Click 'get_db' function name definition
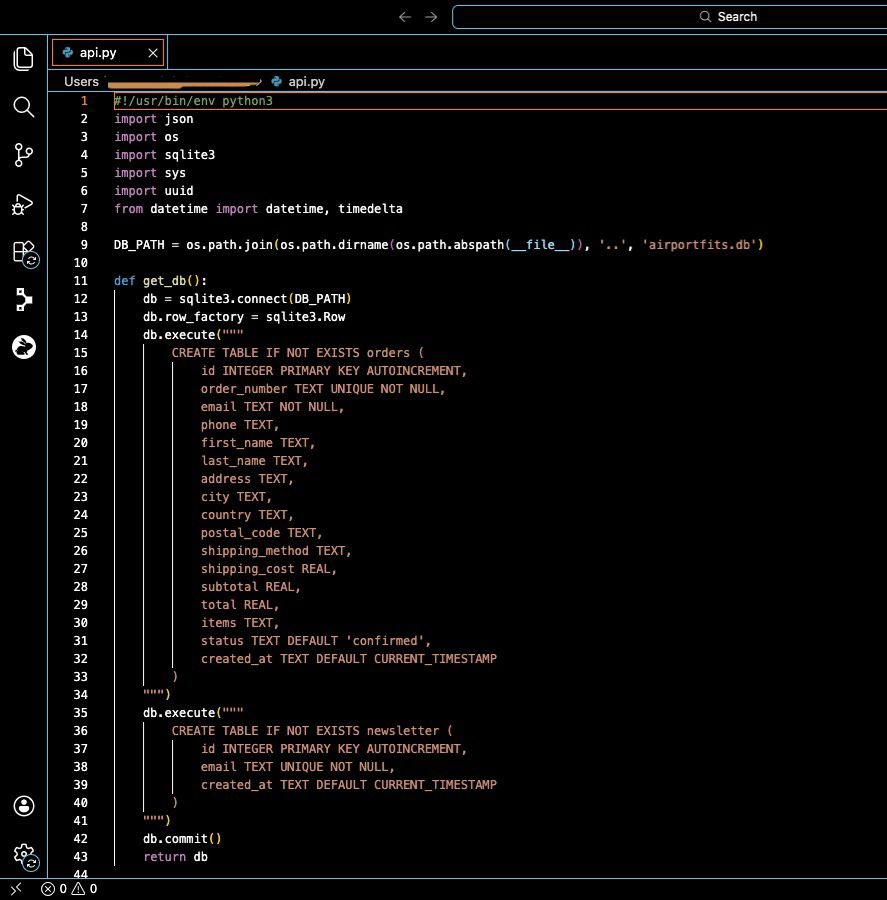Screen dimensions: 887x900 point(164,281)
